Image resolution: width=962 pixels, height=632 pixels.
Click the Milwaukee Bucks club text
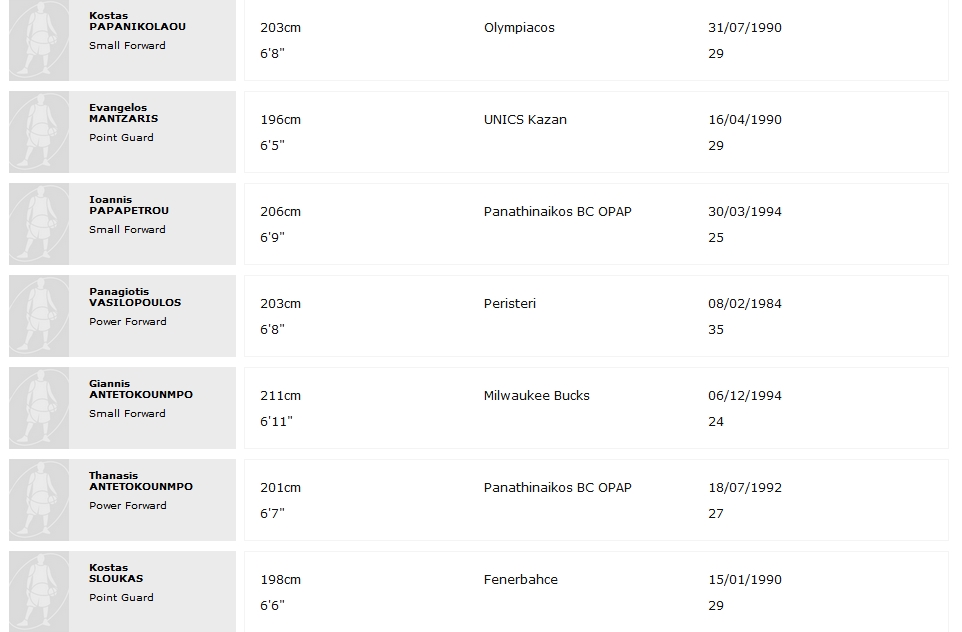pyautogui.click(x=536, y=396)
